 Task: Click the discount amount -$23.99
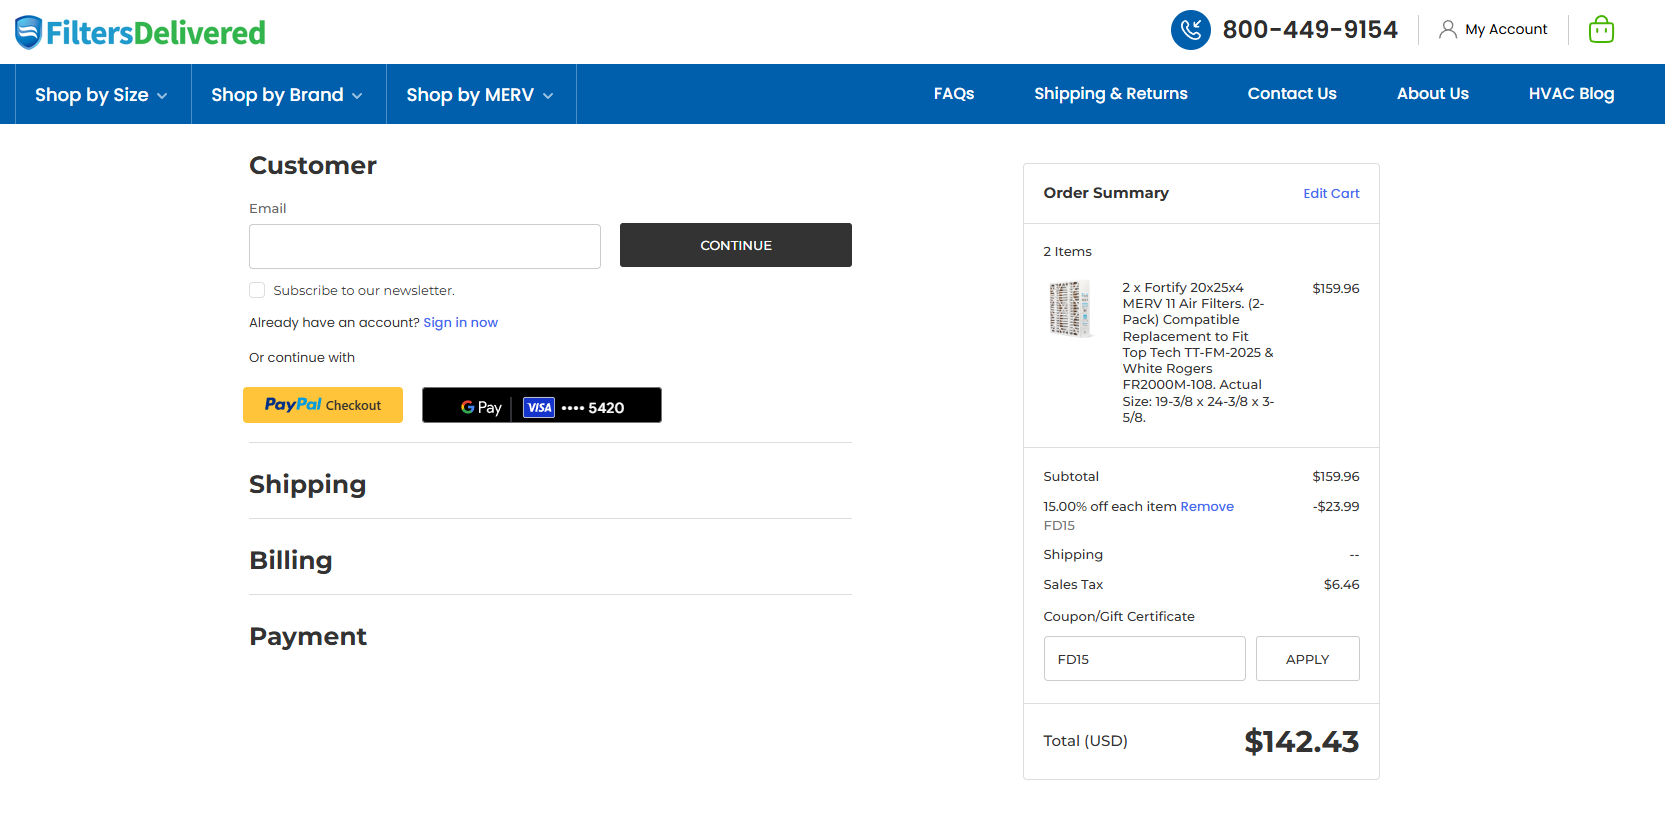pos(1336,506)
